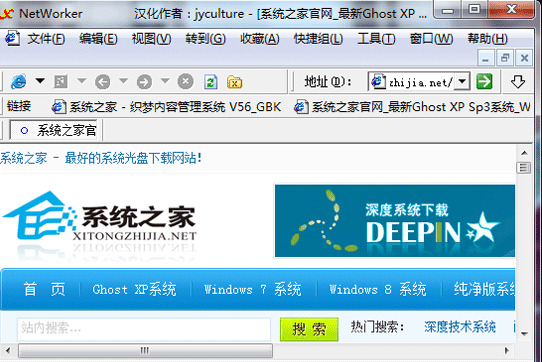Click the address bar URL field
Viewport: 542px width, 362px height.
coord(411,82)
